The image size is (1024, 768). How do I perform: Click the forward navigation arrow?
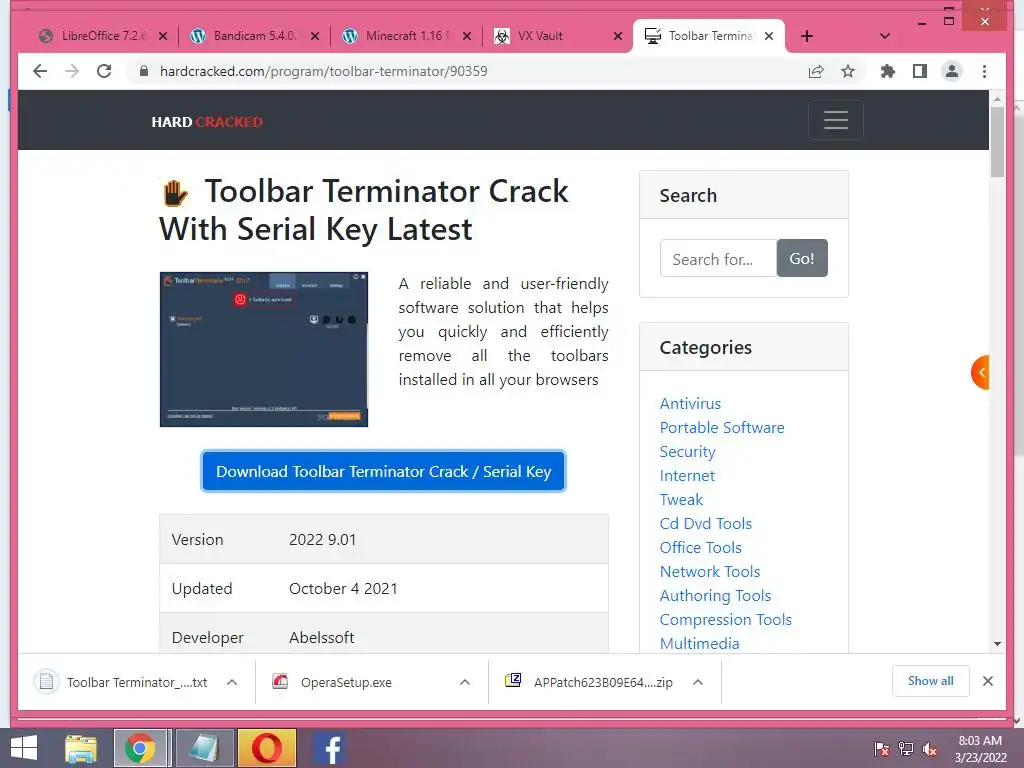[72, 71]
